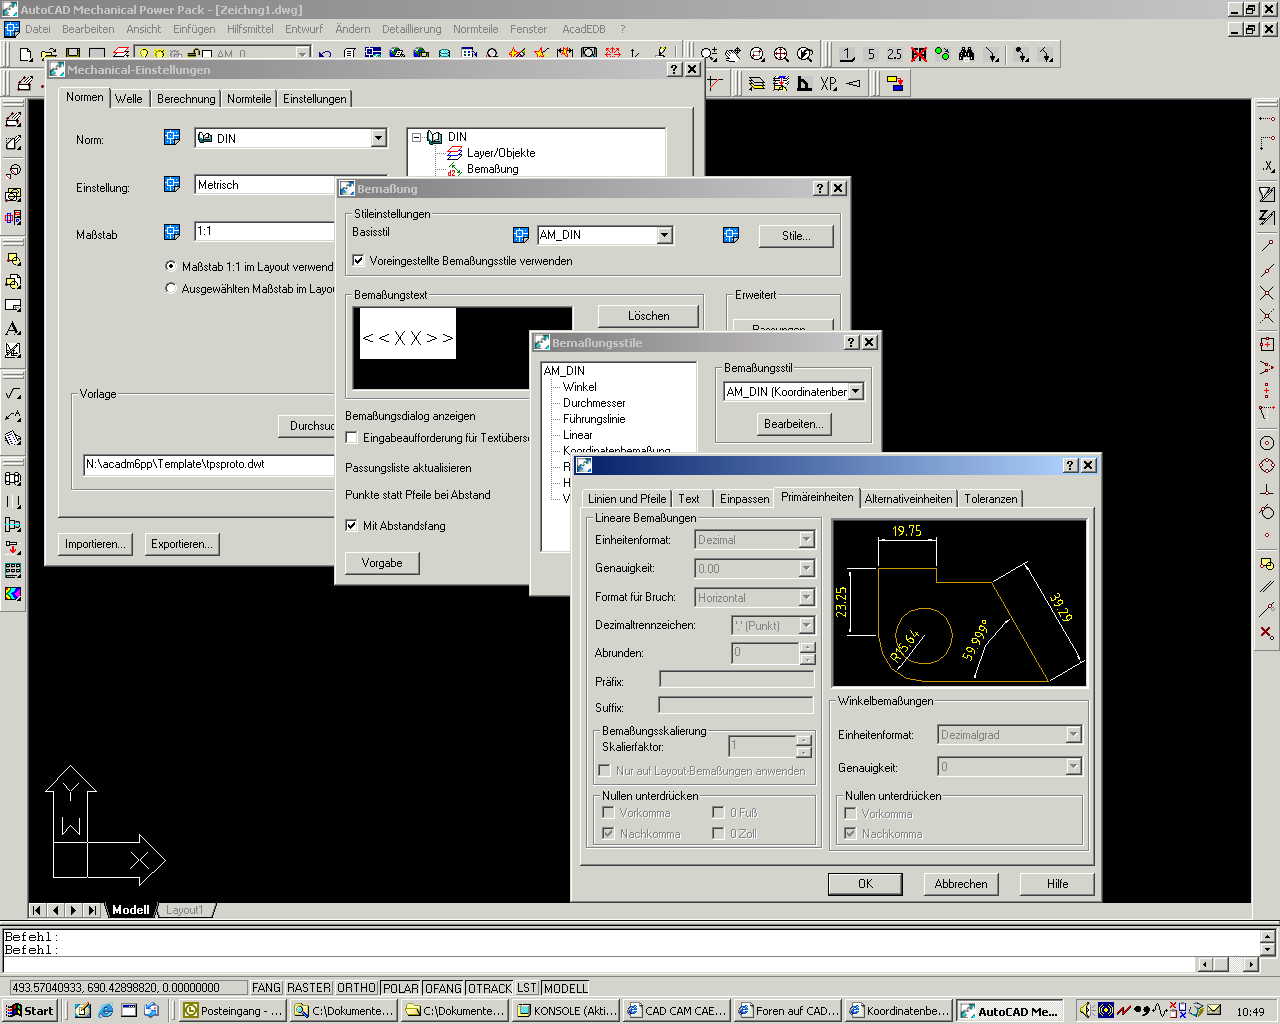Select Durchmesser in Bemaßungsstile tree
Viewport: 1280px width, 1024px height.
click(594, 403)
